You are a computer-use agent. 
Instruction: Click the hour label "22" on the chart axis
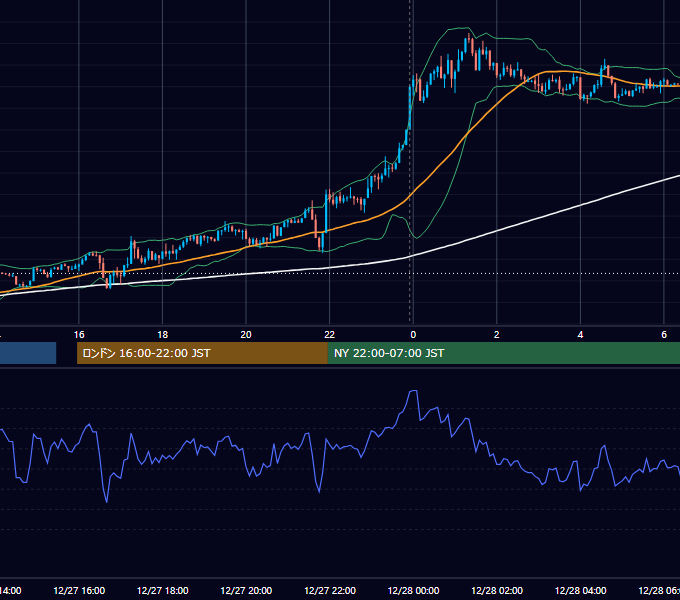tap(330, 335)
